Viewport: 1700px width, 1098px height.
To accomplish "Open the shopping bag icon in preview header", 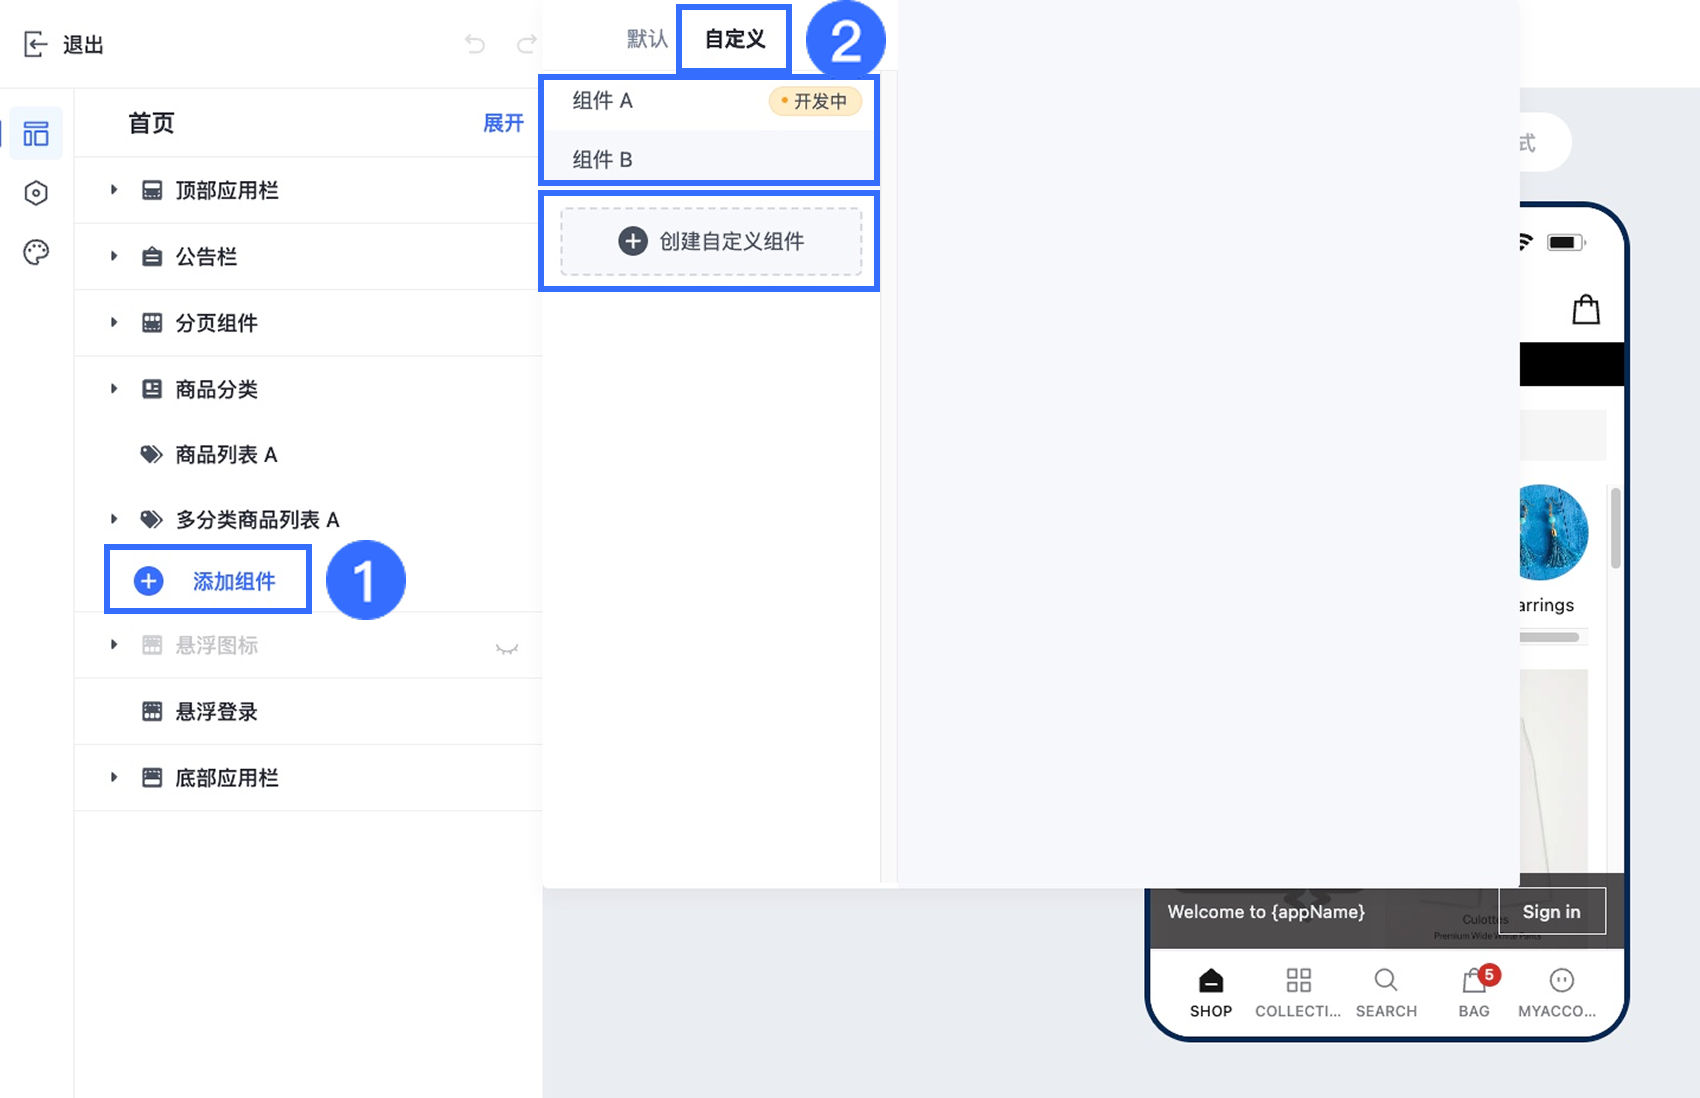I will (1586, 309).
